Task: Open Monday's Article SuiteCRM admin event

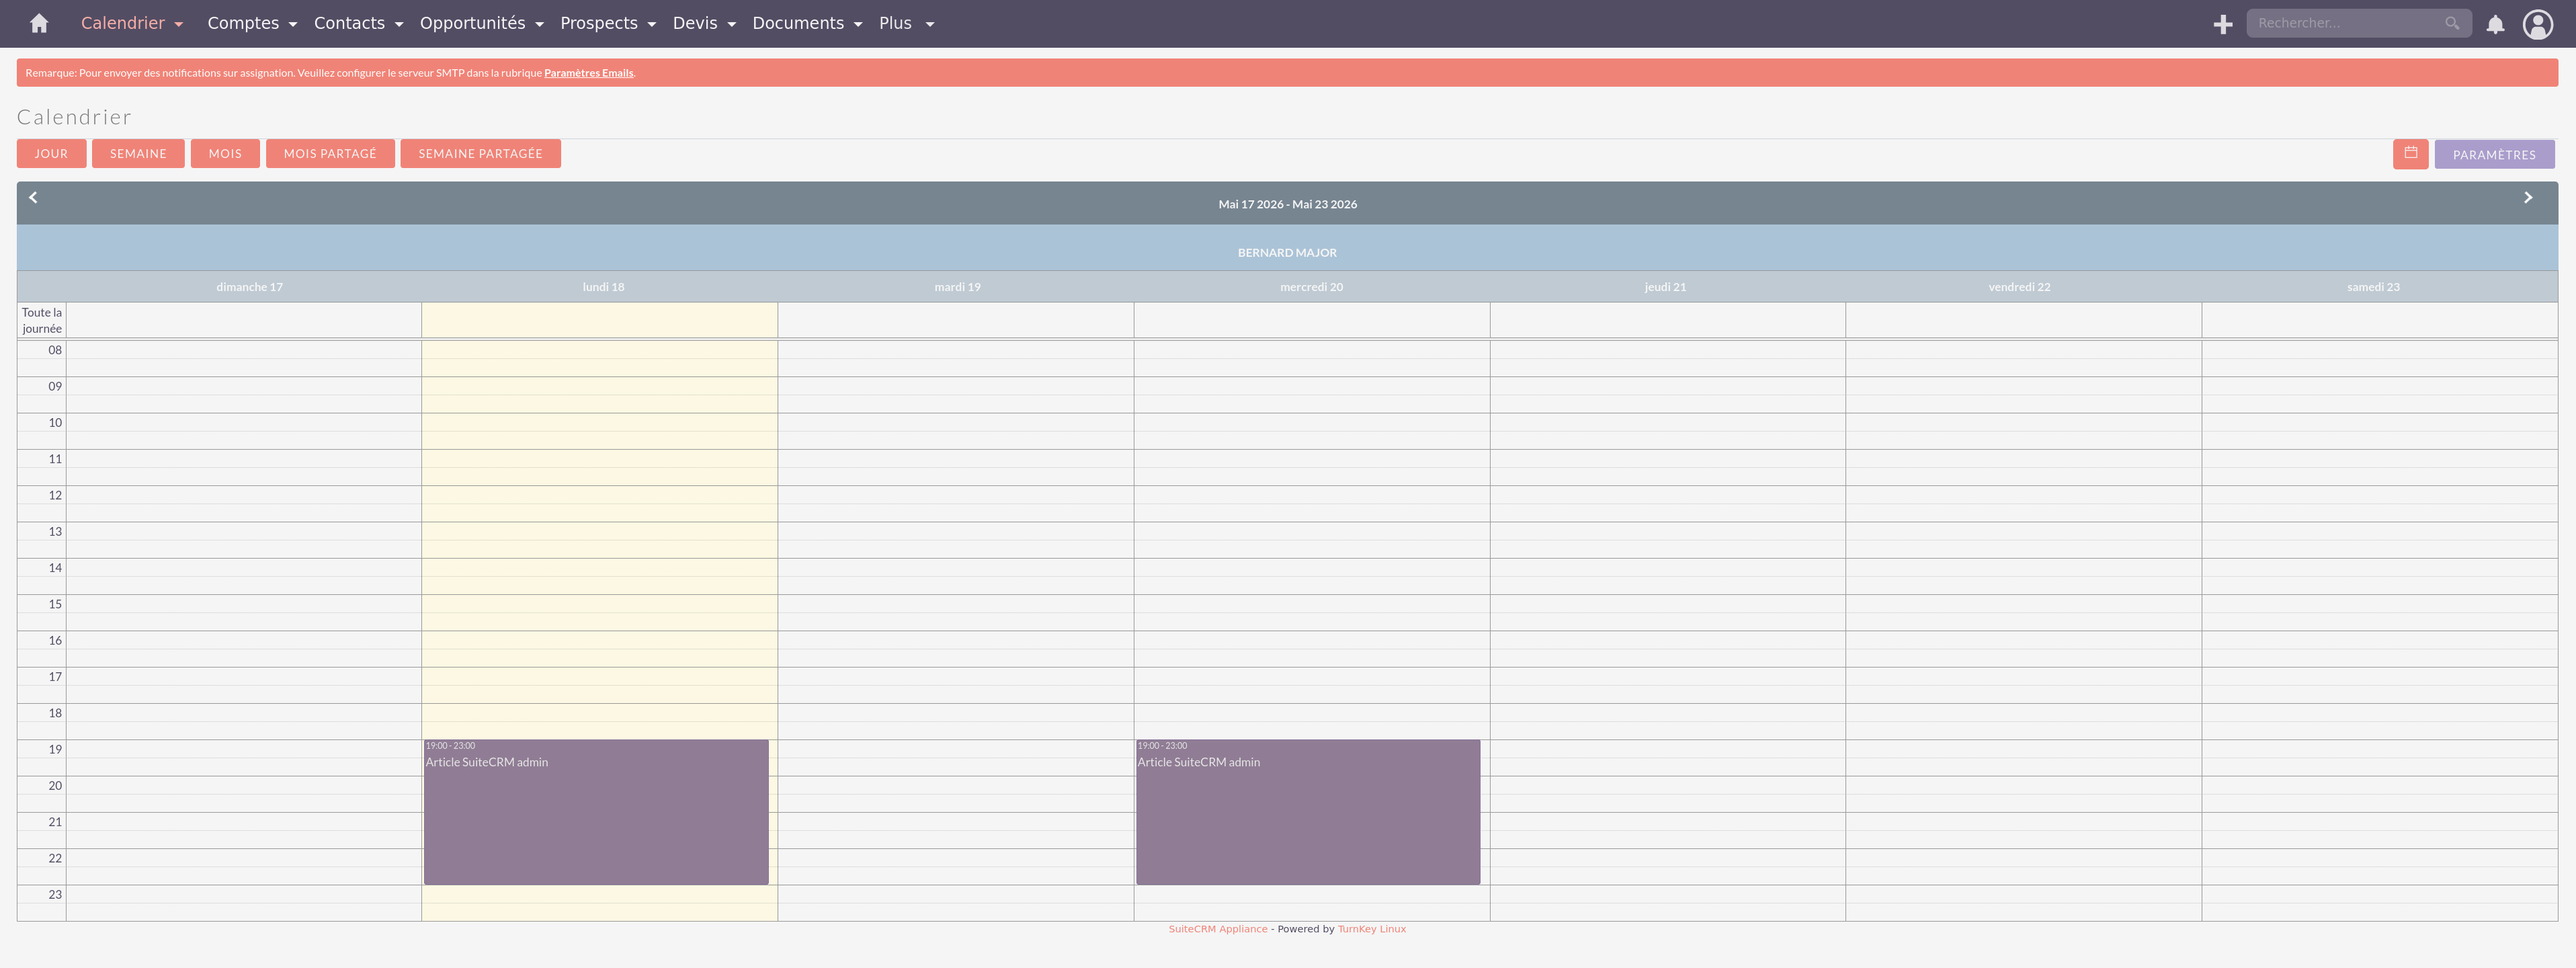Action: [596, 812]
